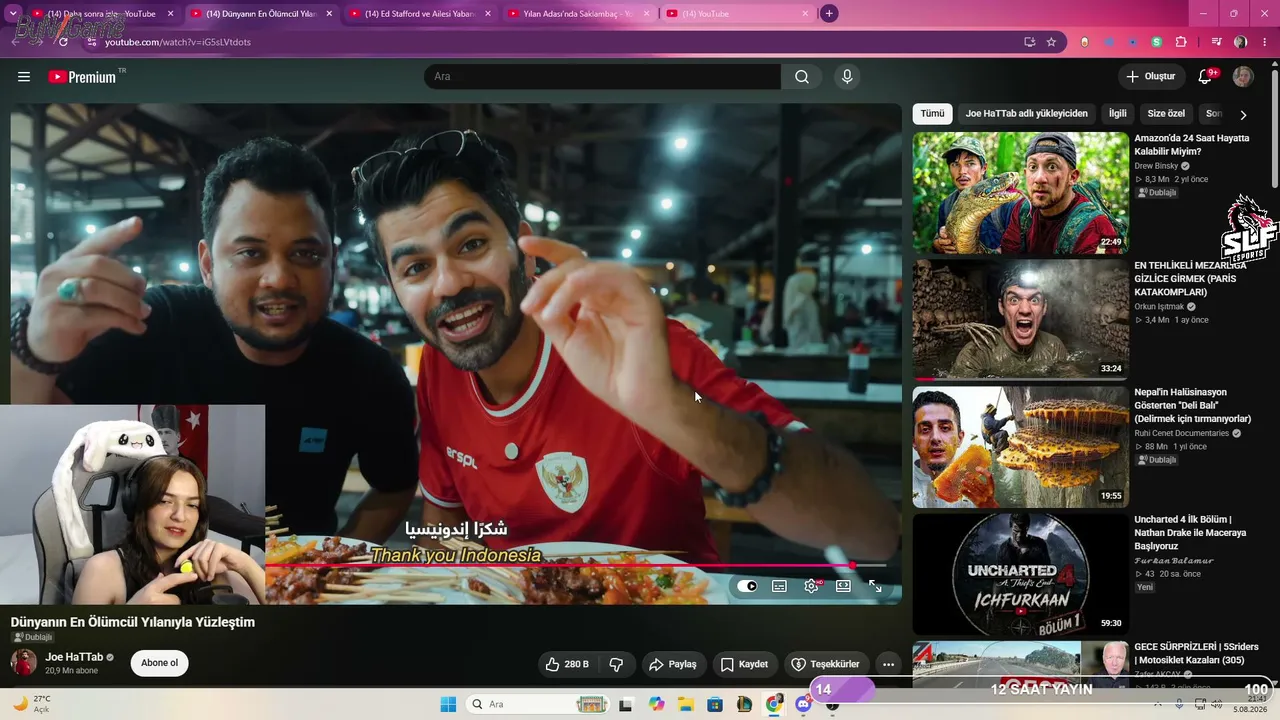The width and height of the screenshot is (1280, 720).
Task: Click the video title 'Dünyanın En Ölümcül Yılanıyla Yüzleştim'
Action: (x=133, y=622)
